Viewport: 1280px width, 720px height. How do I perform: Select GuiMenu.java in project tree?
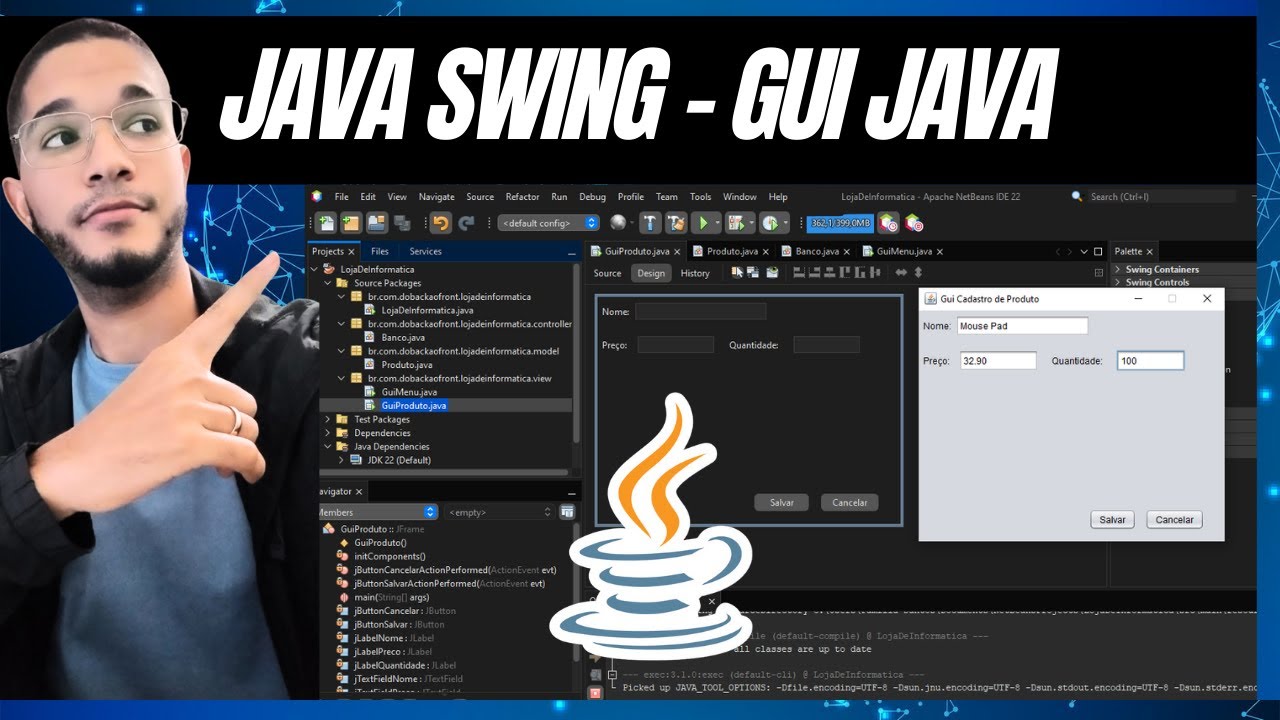point(409,392)
